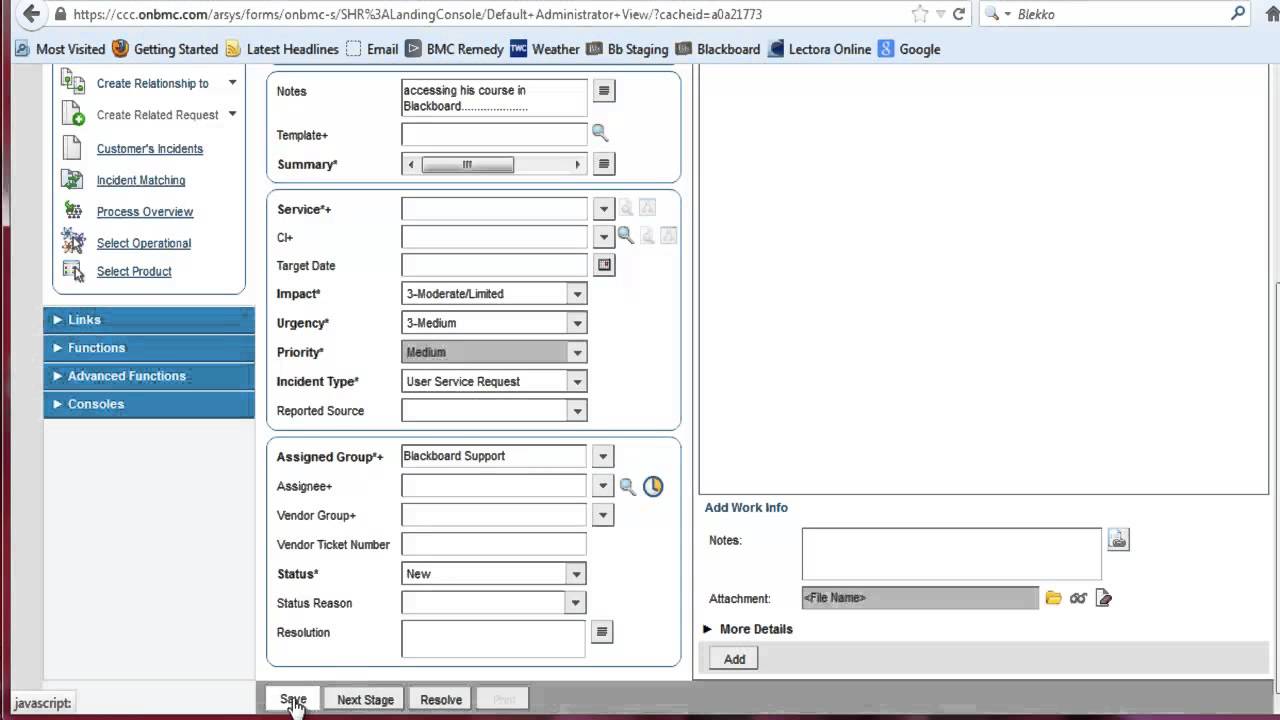1280x720 pixels.
Task: Click the Next Stage button
Action: pyautogui.click(x=365, y=699)
